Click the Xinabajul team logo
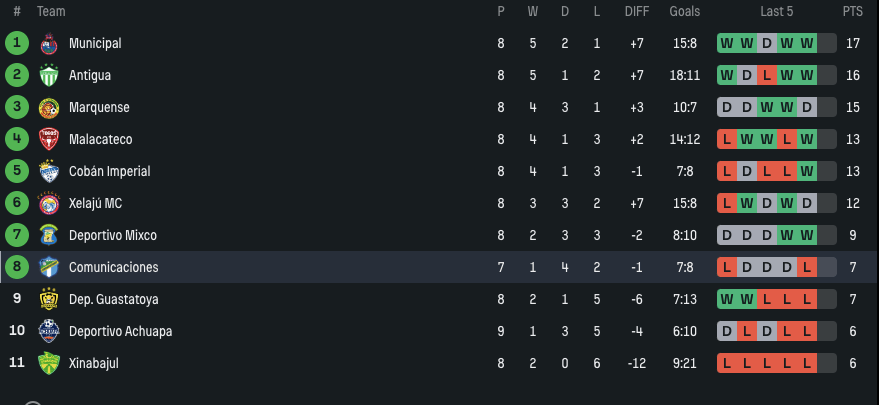This screenshot has width=879, height=405. tap(49, 364)
